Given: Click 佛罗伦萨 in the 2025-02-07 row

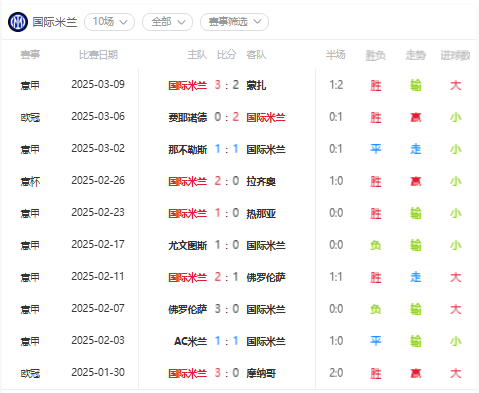Looking at the screenshot, I should (x=188, y=309).
